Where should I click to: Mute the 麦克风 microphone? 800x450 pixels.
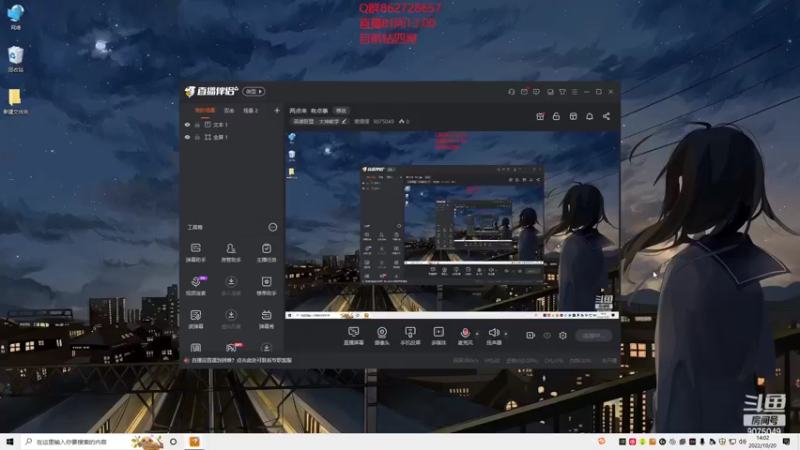[465, 335]
